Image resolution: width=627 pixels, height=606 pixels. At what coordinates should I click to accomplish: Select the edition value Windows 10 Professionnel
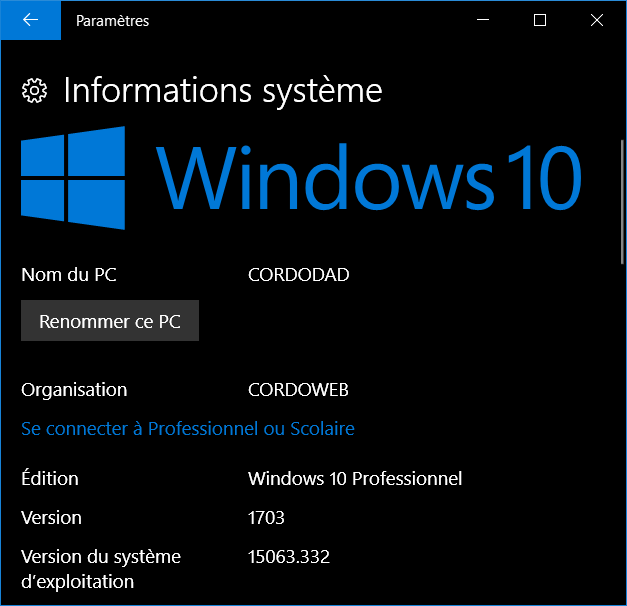tap(355, 478)
